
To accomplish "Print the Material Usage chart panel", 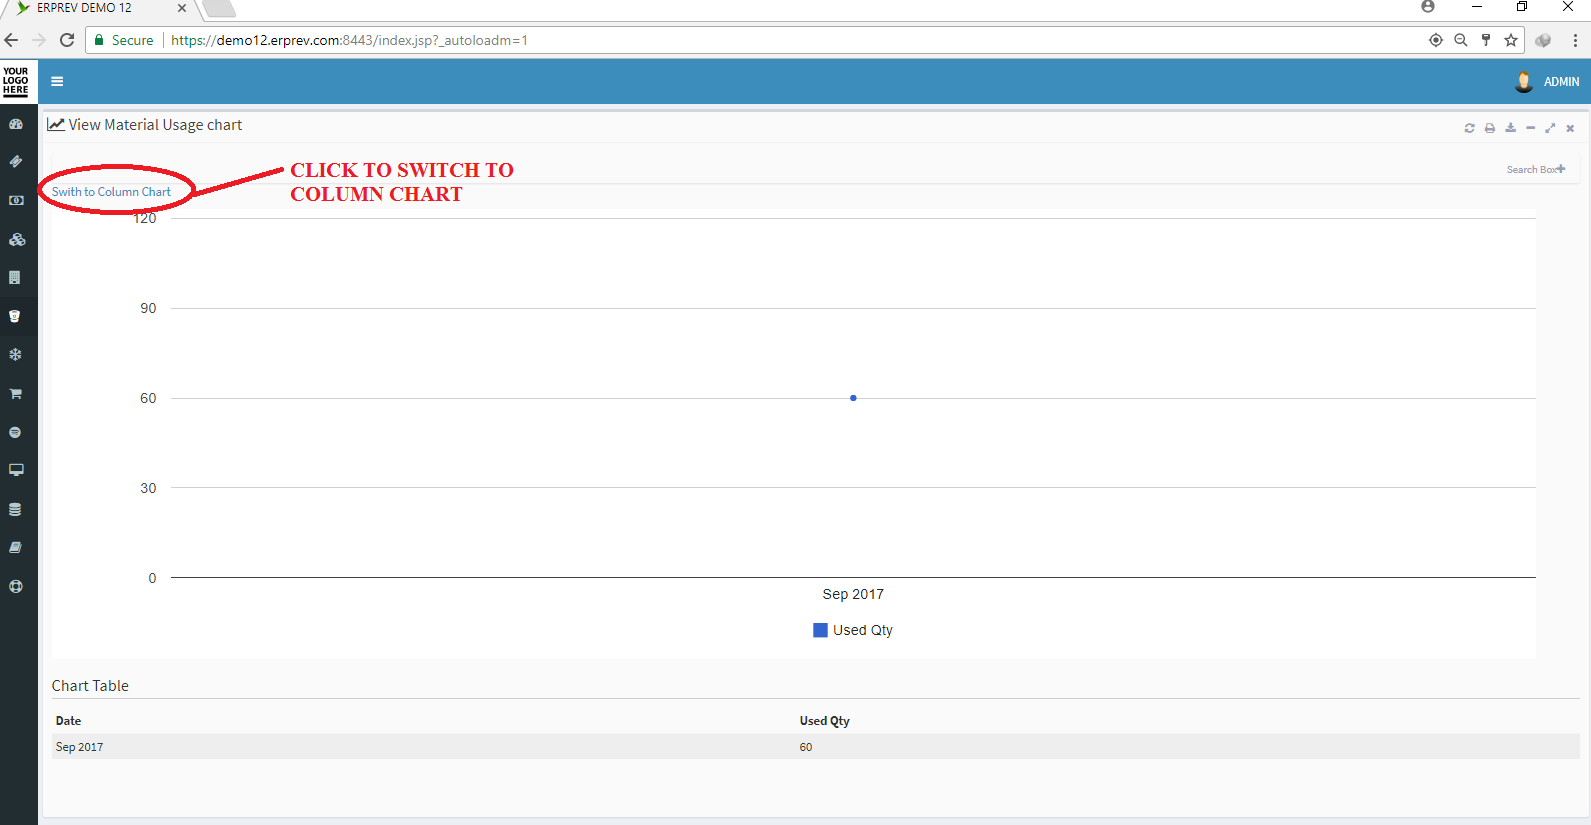I will pyautogui.click(x=1490, y=128).
